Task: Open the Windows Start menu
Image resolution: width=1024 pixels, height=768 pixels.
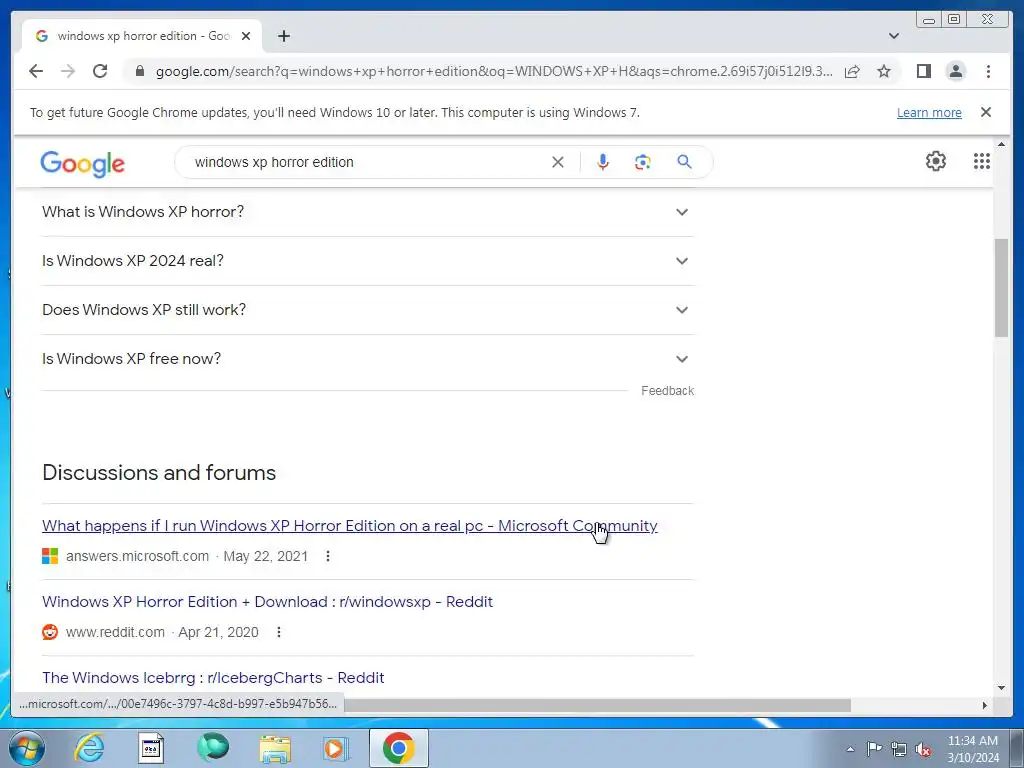Action: coord(27,748)
